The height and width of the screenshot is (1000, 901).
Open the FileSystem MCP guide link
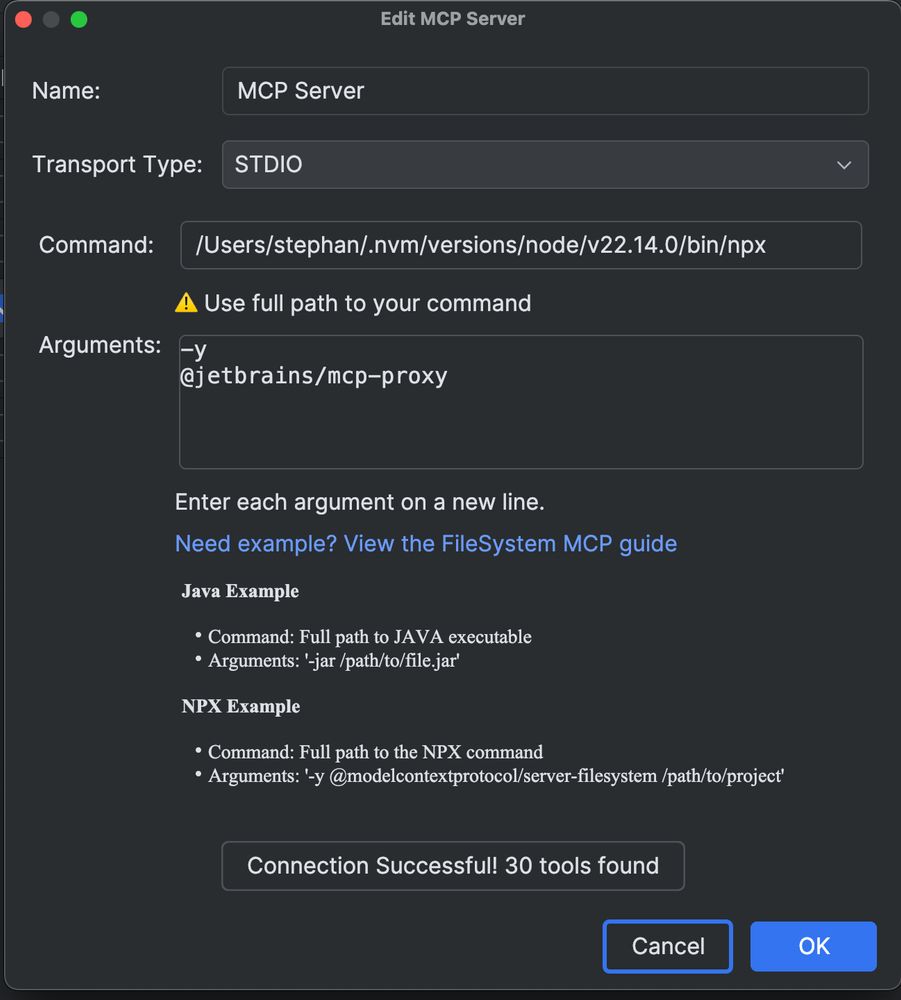(x=426, y=543)
